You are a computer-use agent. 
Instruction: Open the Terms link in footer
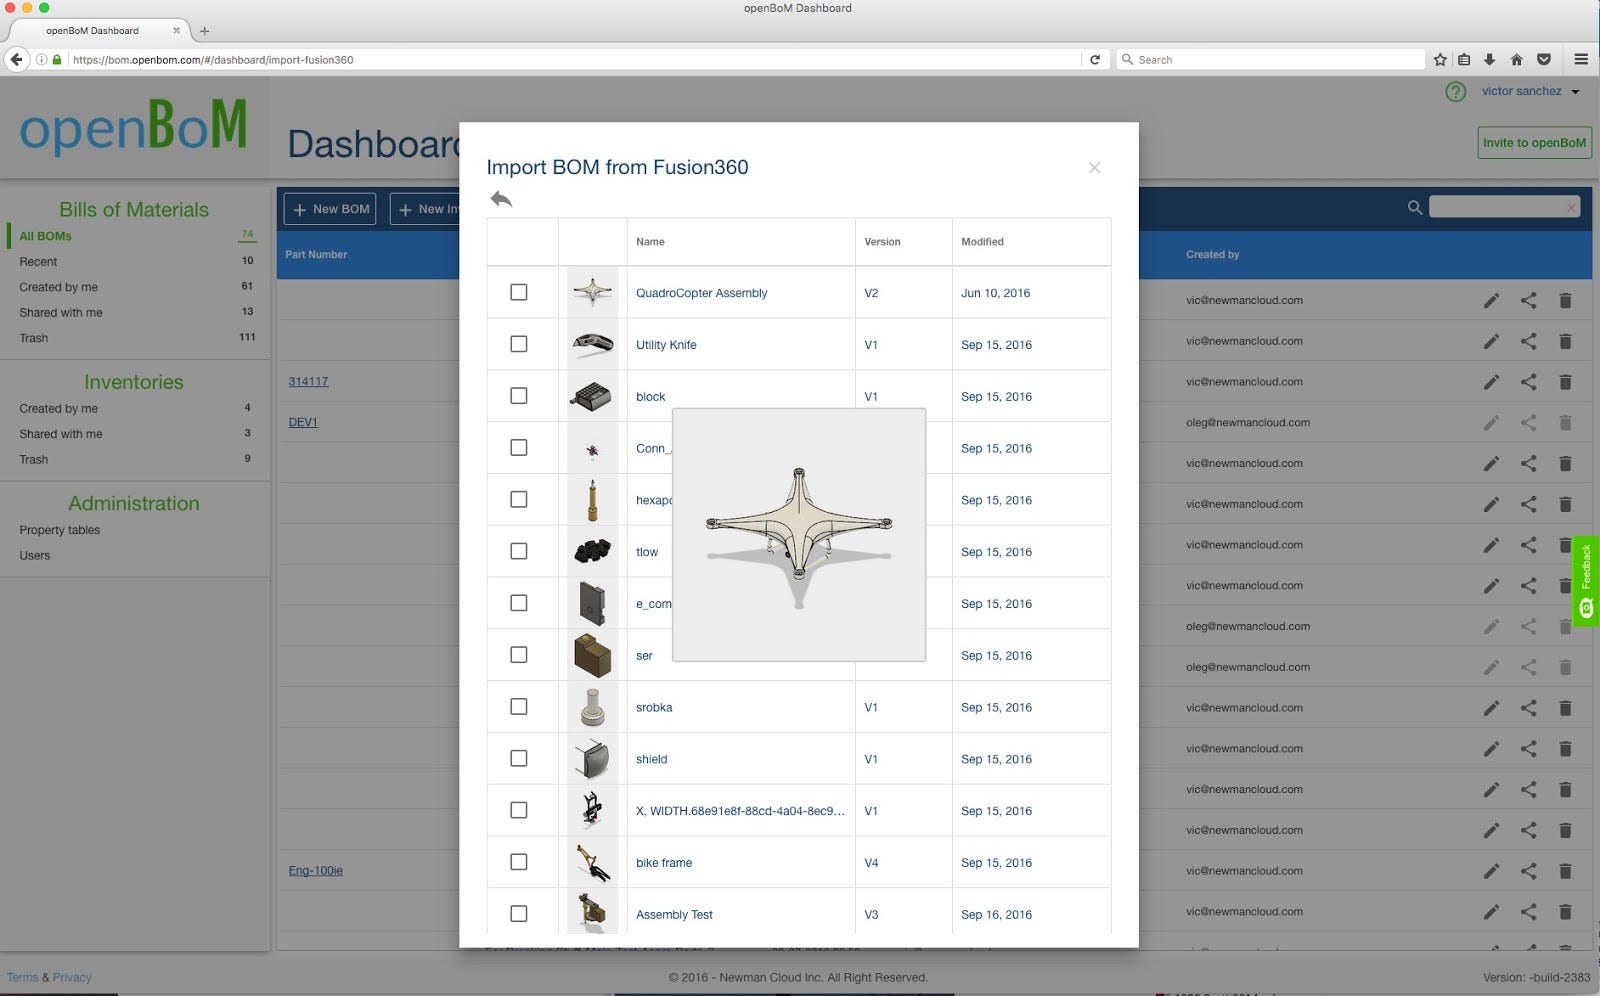pos(22,977)
